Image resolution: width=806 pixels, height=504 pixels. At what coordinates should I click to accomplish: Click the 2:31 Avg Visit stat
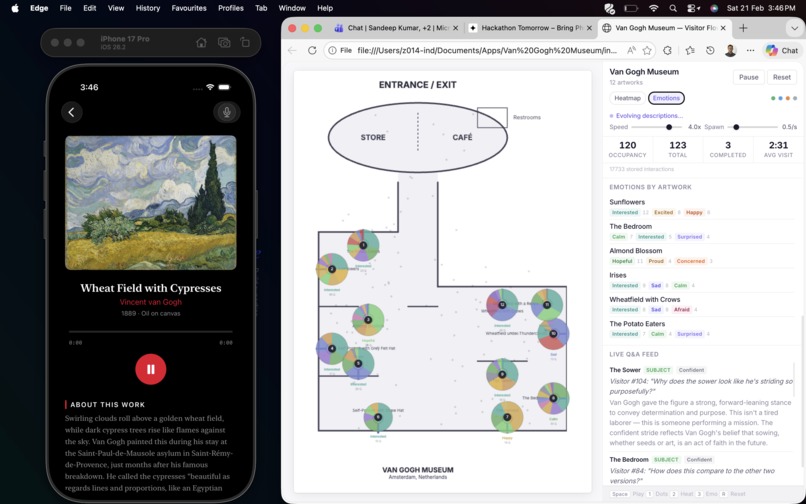[778, 149]
